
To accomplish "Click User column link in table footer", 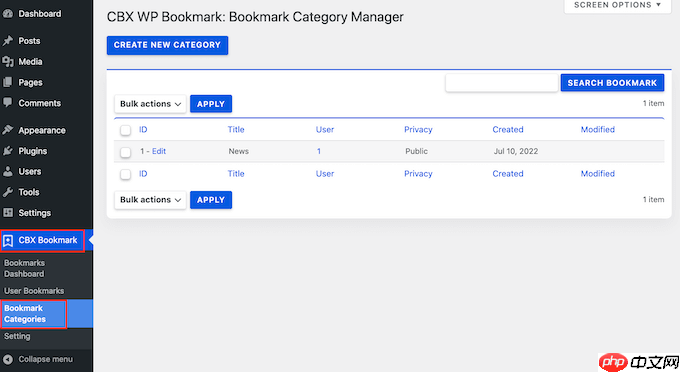I will click(325, 174).
